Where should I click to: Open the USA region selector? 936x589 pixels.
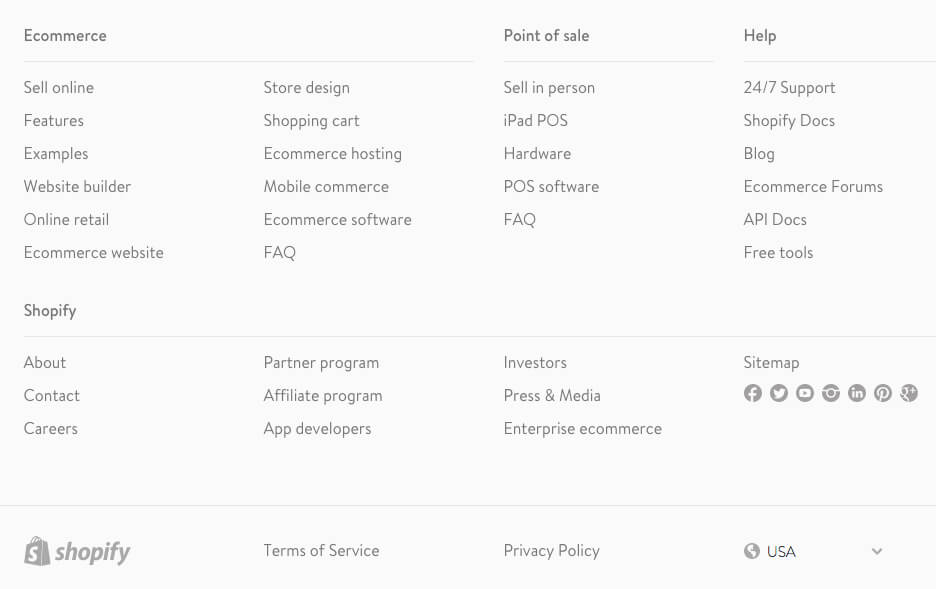[781, 551]
